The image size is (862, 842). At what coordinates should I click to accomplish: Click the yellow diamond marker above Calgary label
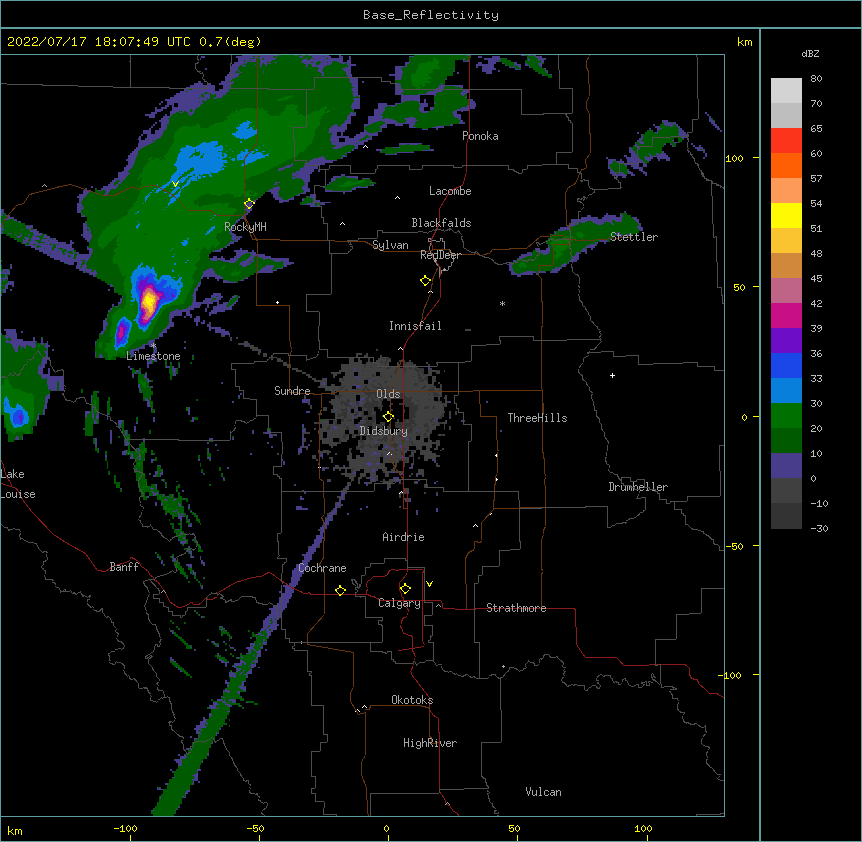(405, 589)
